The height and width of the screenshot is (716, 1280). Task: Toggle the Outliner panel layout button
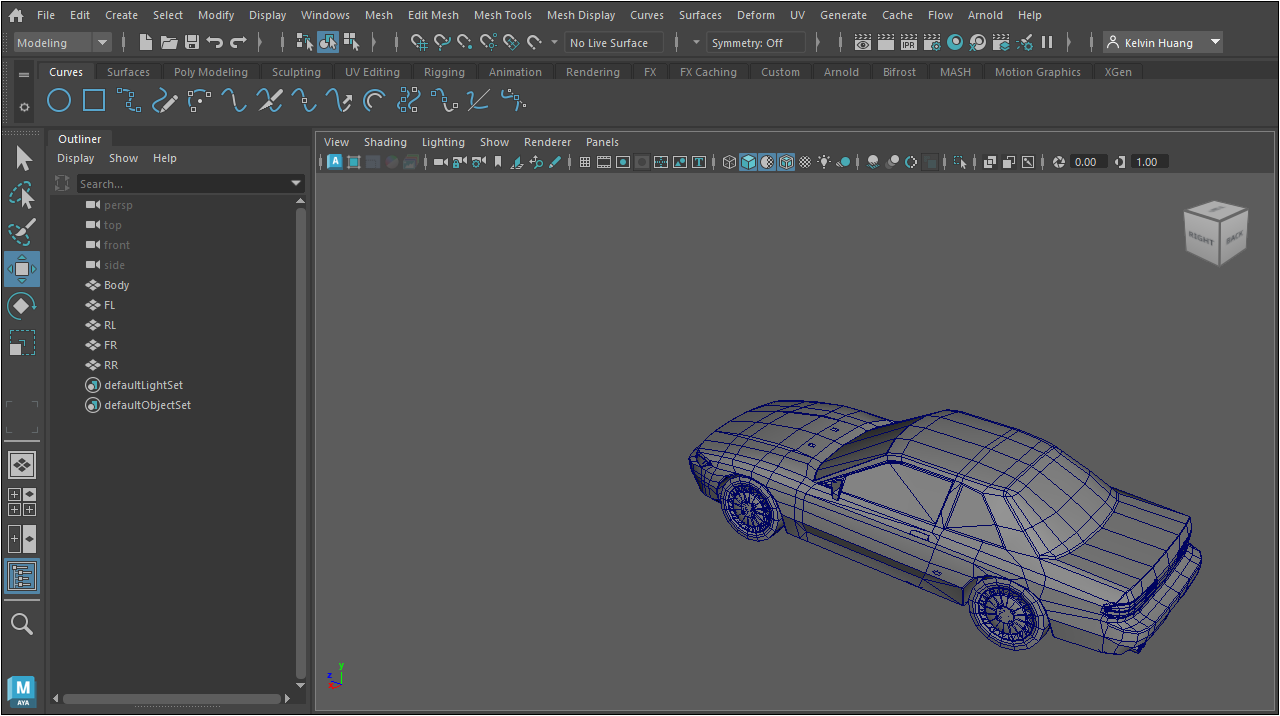pyautogui.click(x=22, y=576)
